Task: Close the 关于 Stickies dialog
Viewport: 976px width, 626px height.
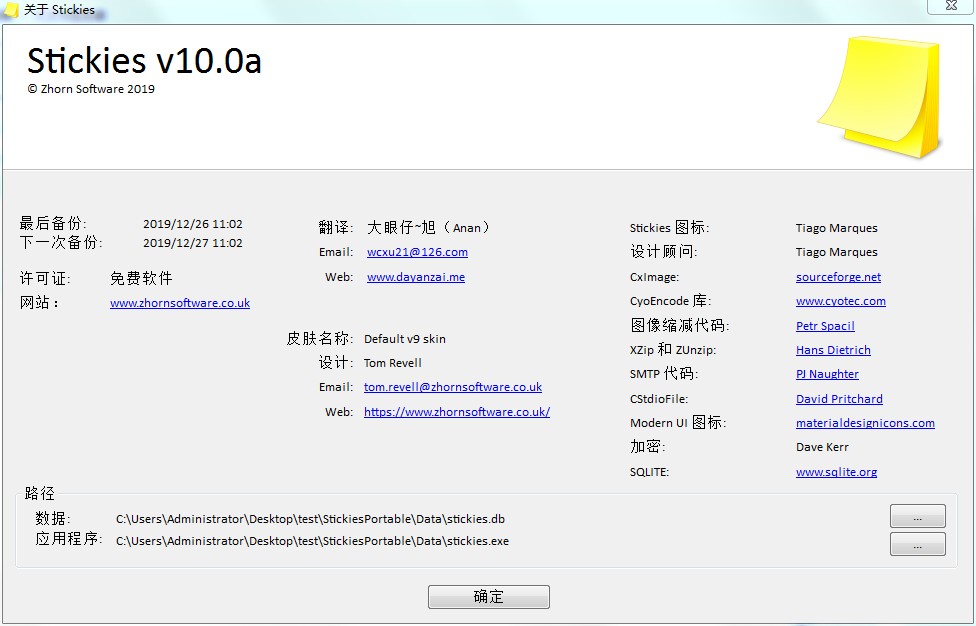Action: tap(950, 6)
